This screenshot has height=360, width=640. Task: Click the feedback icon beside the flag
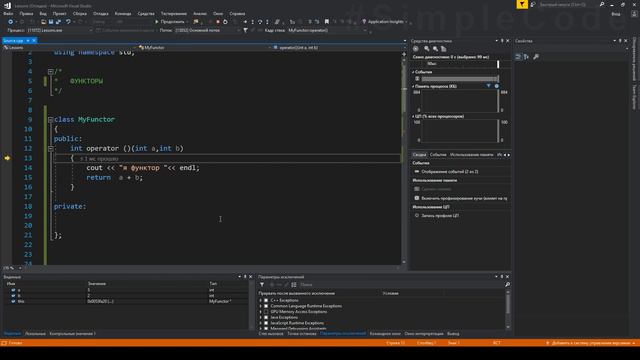(533, 4)
